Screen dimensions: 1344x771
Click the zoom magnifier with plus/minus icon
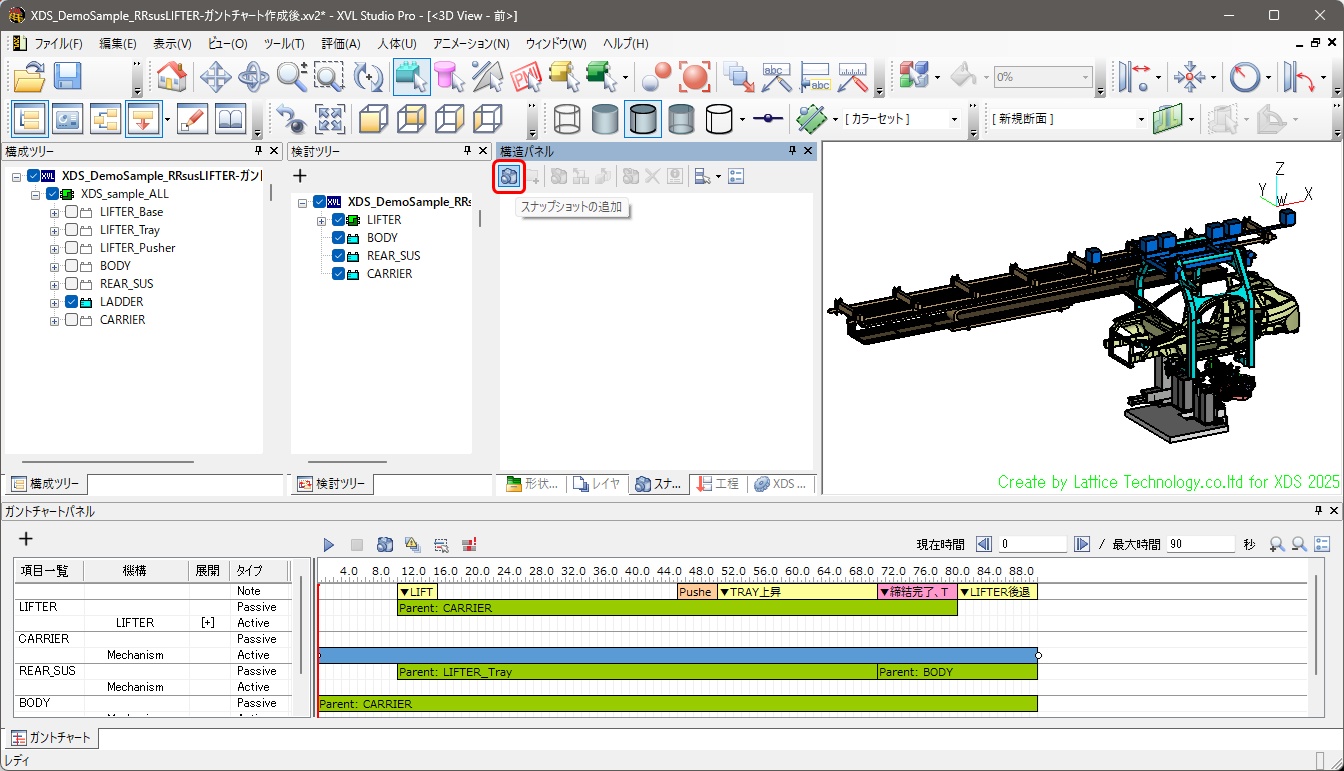pos(292,77)
